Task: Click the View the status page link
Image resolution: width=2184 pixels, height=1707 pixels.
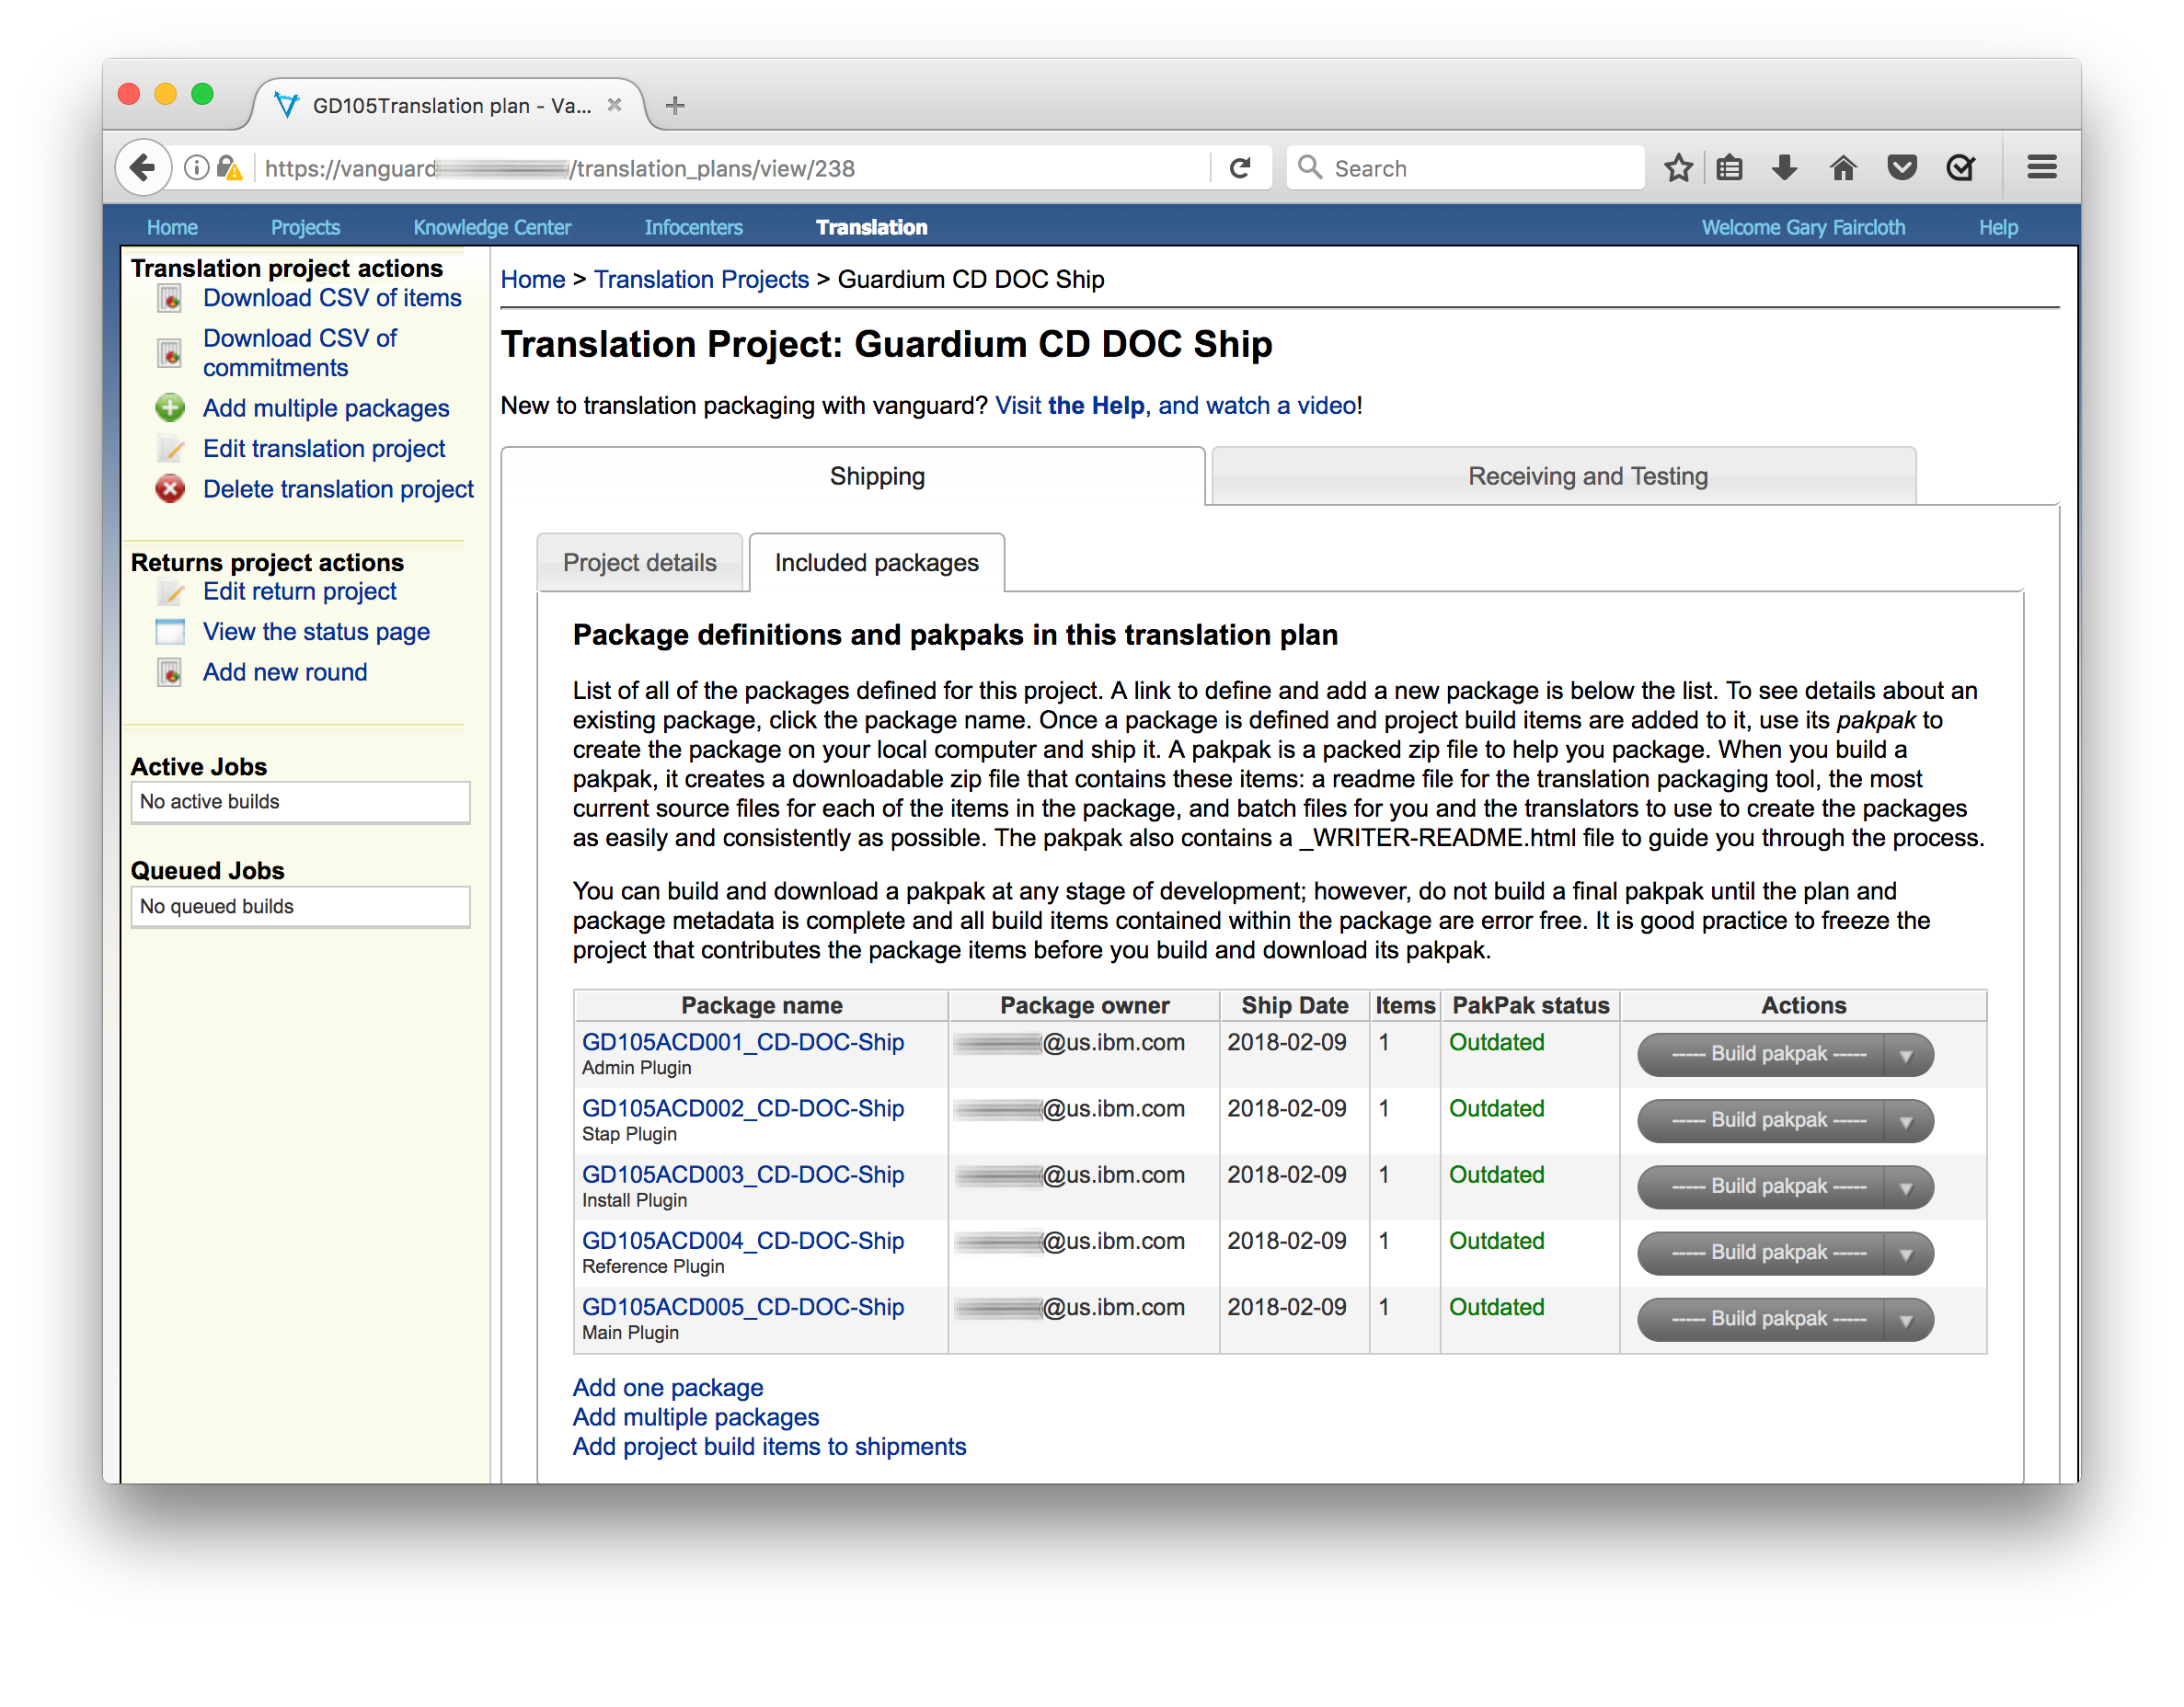Action: point(316,632)
